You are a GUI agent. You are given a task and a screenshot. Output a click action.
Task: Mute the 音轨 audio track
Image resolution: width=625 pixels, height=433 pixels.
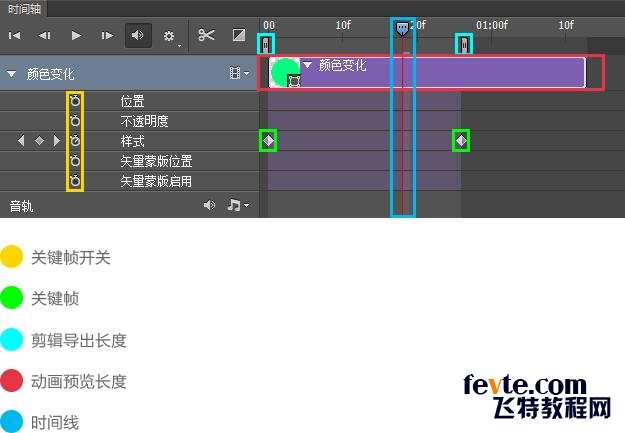pyautogui.click(x=209, y=205)
